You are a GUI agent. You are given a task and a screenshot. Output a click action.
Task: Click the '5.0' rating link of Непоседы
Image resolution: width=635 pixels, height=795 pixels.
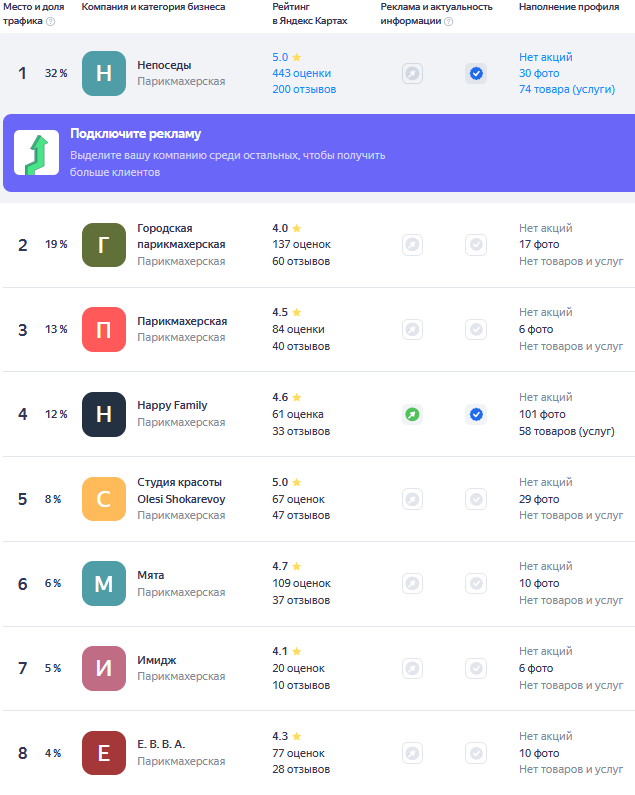(280, 57)
